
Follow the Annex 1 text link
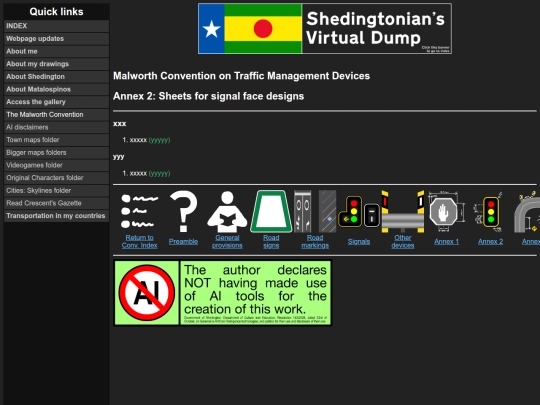(x=446, y=242)
